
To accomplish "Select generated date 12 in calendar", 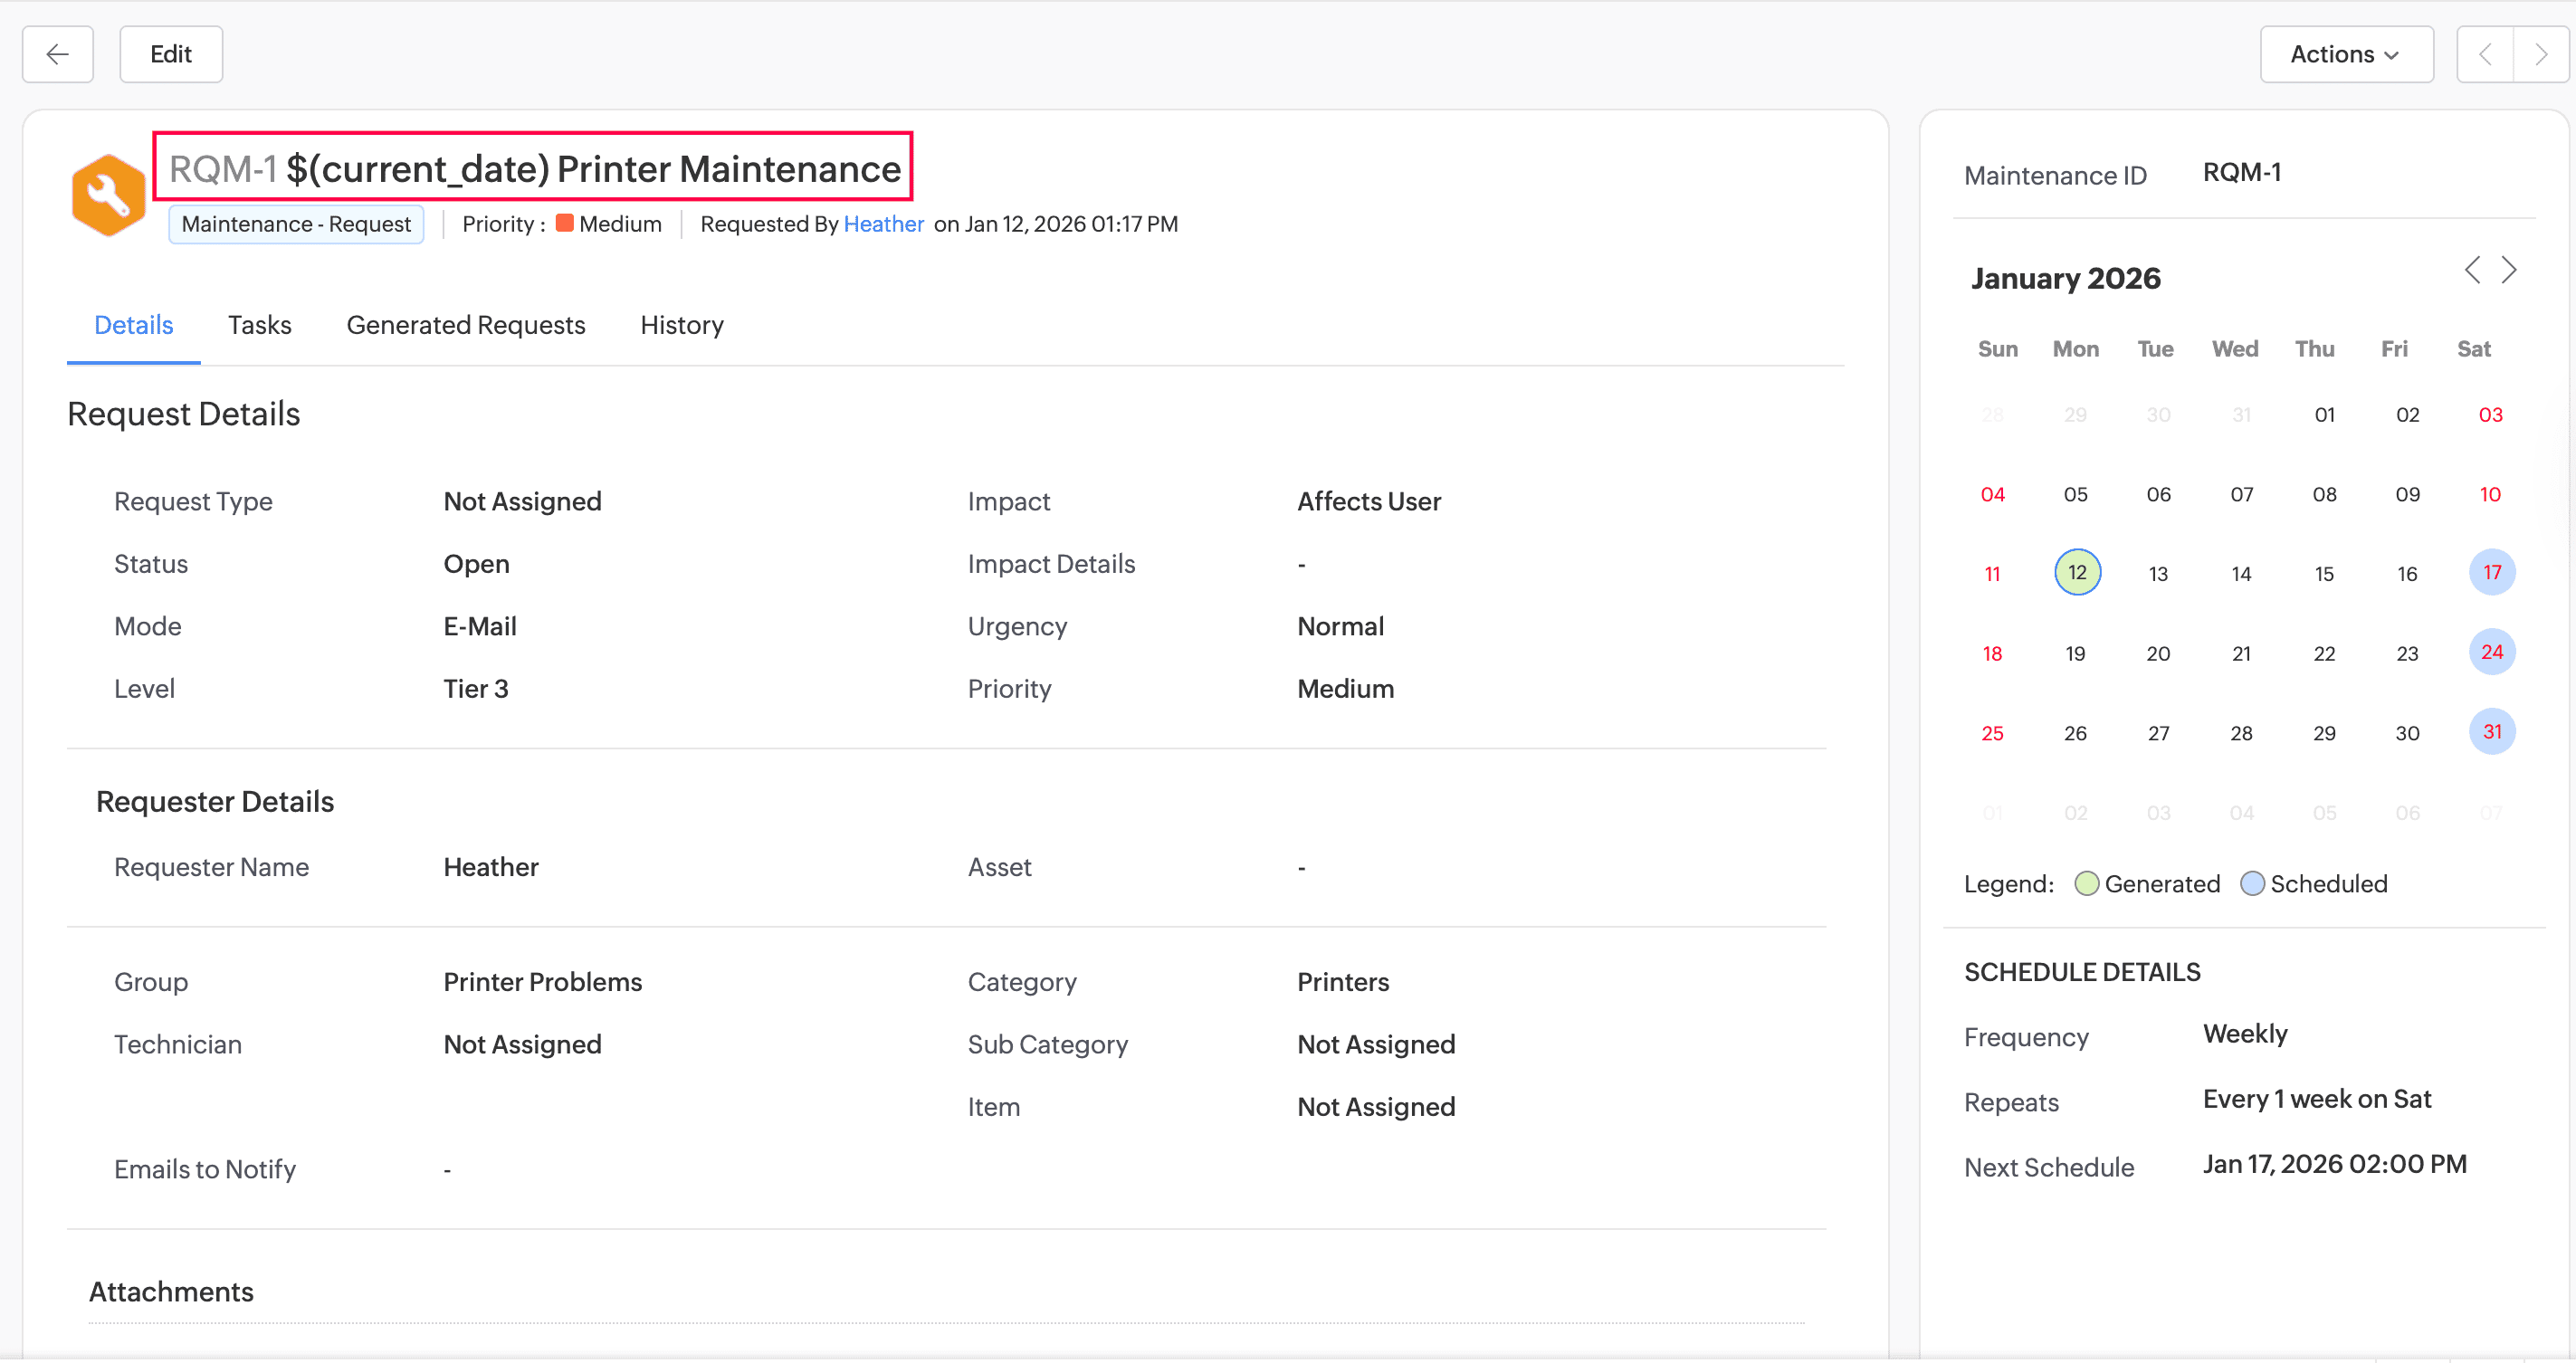I will (x=2077, y=572).
